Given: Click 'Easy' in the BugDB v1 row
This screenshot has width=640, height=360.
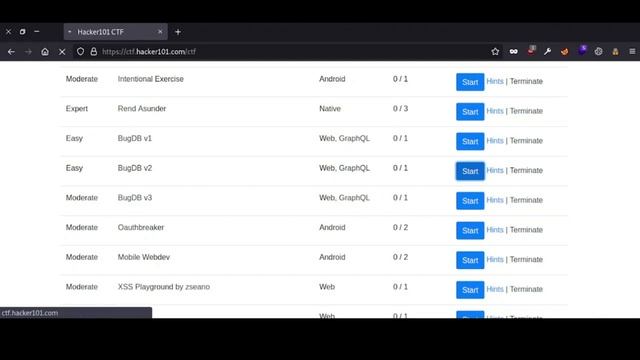Looking at the screenshot, I should click(74, 138).
